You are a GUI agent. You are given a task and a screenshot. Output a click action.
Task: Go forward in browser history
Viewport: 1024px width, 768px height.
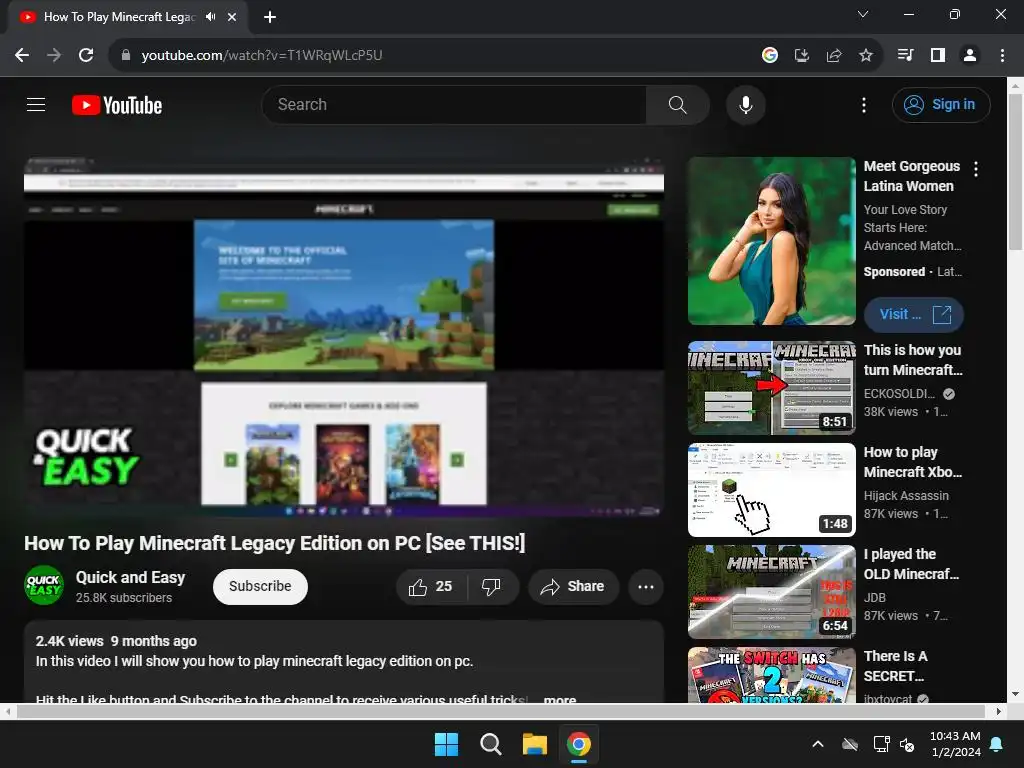point(54,56)
